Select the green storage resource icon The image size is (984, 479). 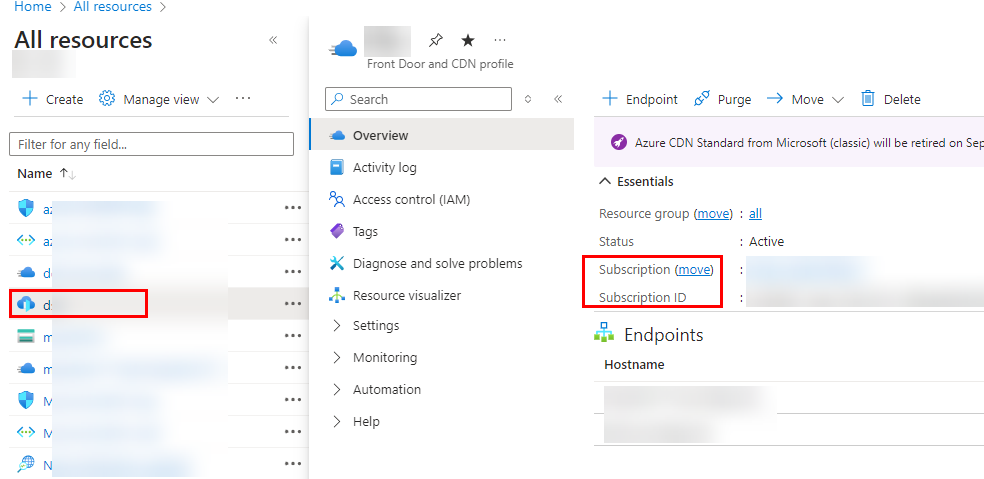click(26, 336)
